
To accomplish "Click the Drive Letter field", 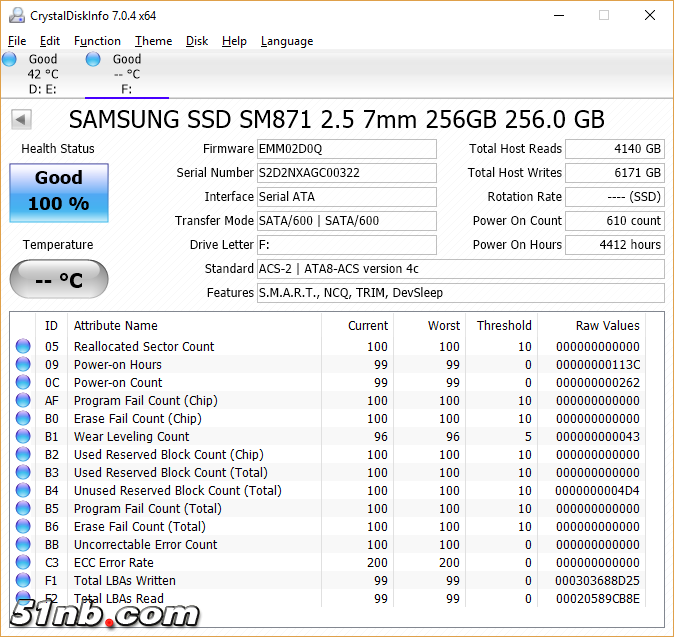I will click(x=346, y=245).
